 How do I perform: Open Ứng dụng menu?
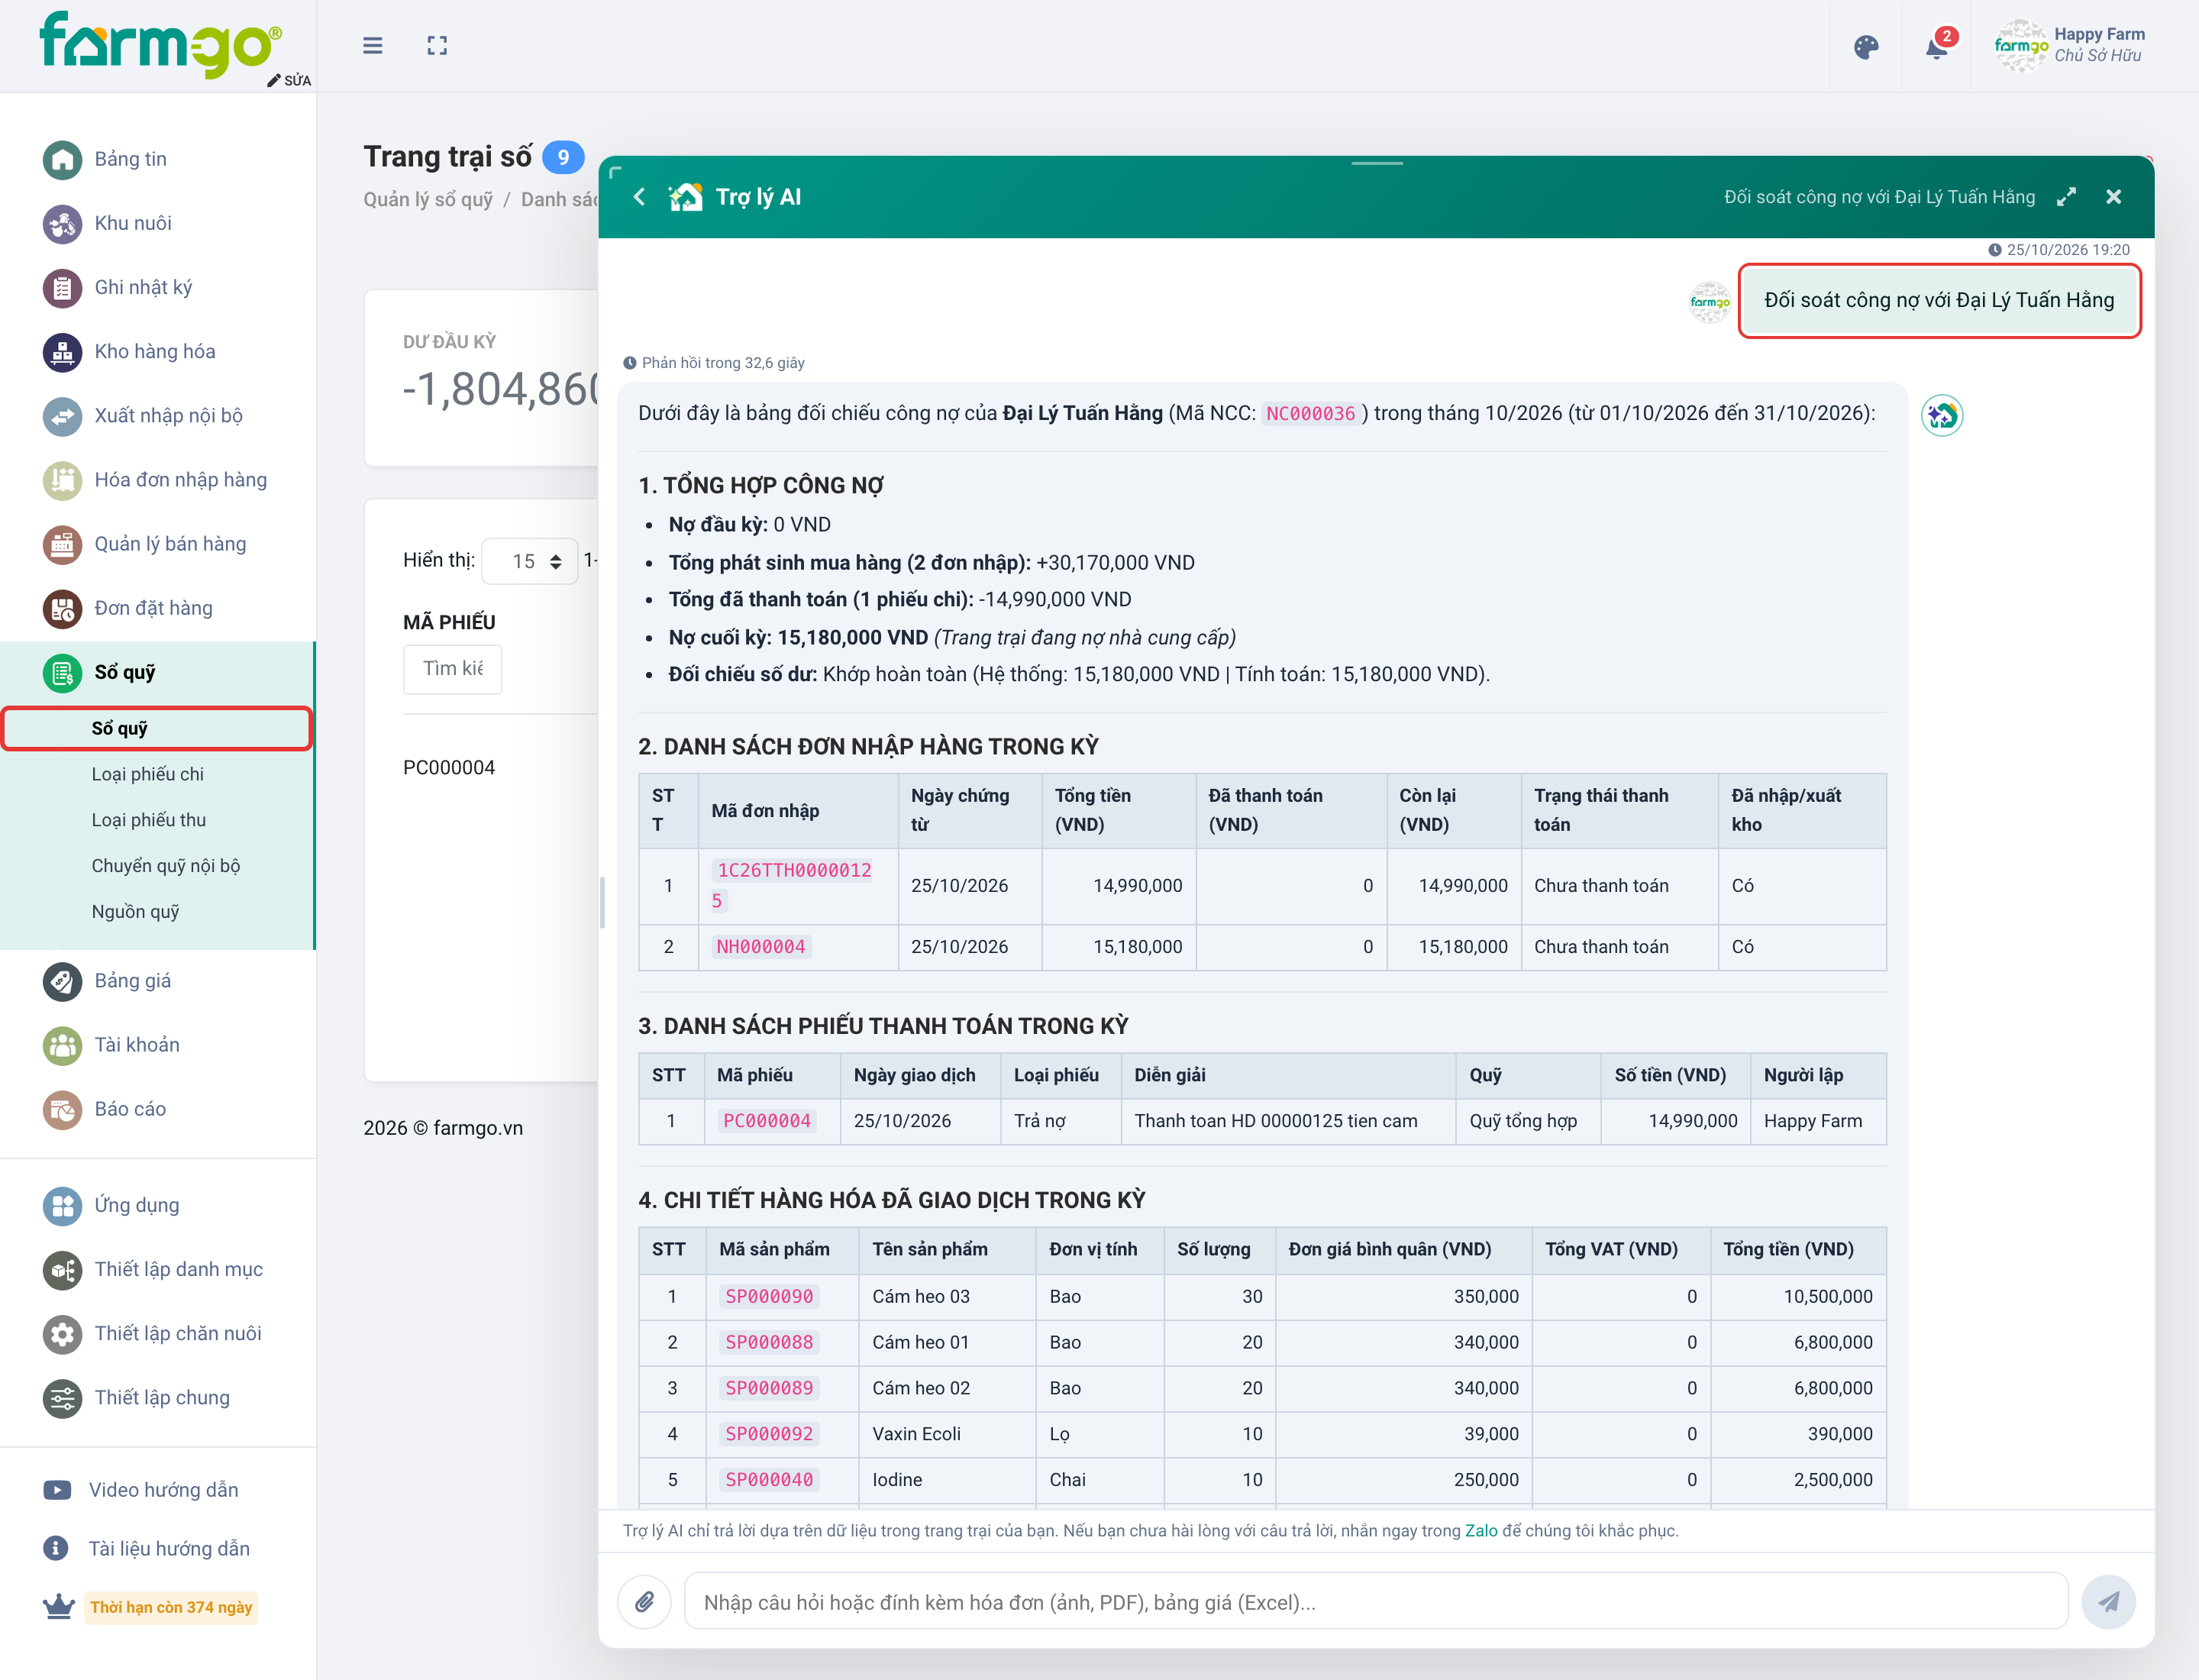pyautogui.click(x=158, y=1205)
